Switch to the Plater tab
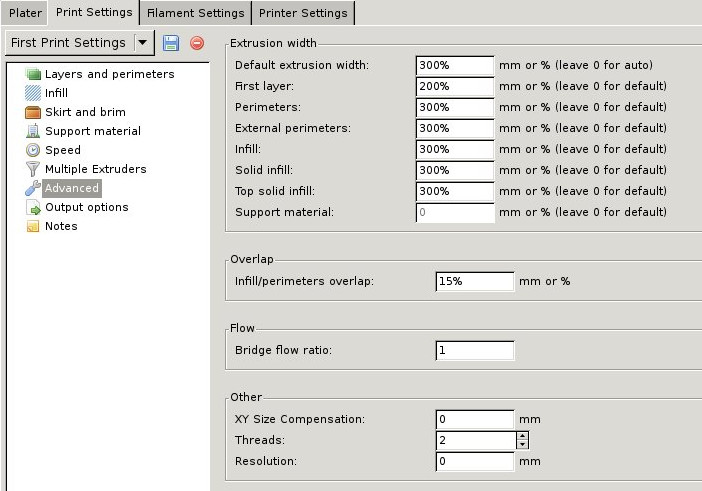702x491 pixels. (25, 13)
